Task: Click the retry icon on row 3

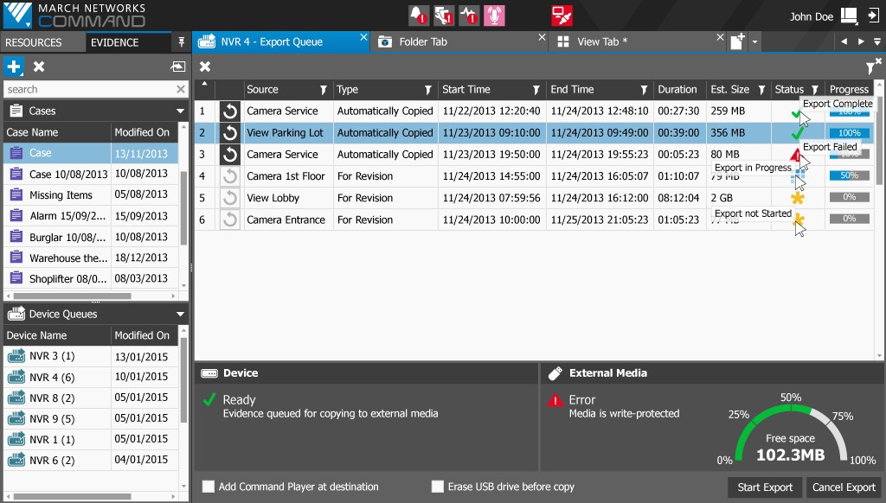Action: [x=230, y=155]
